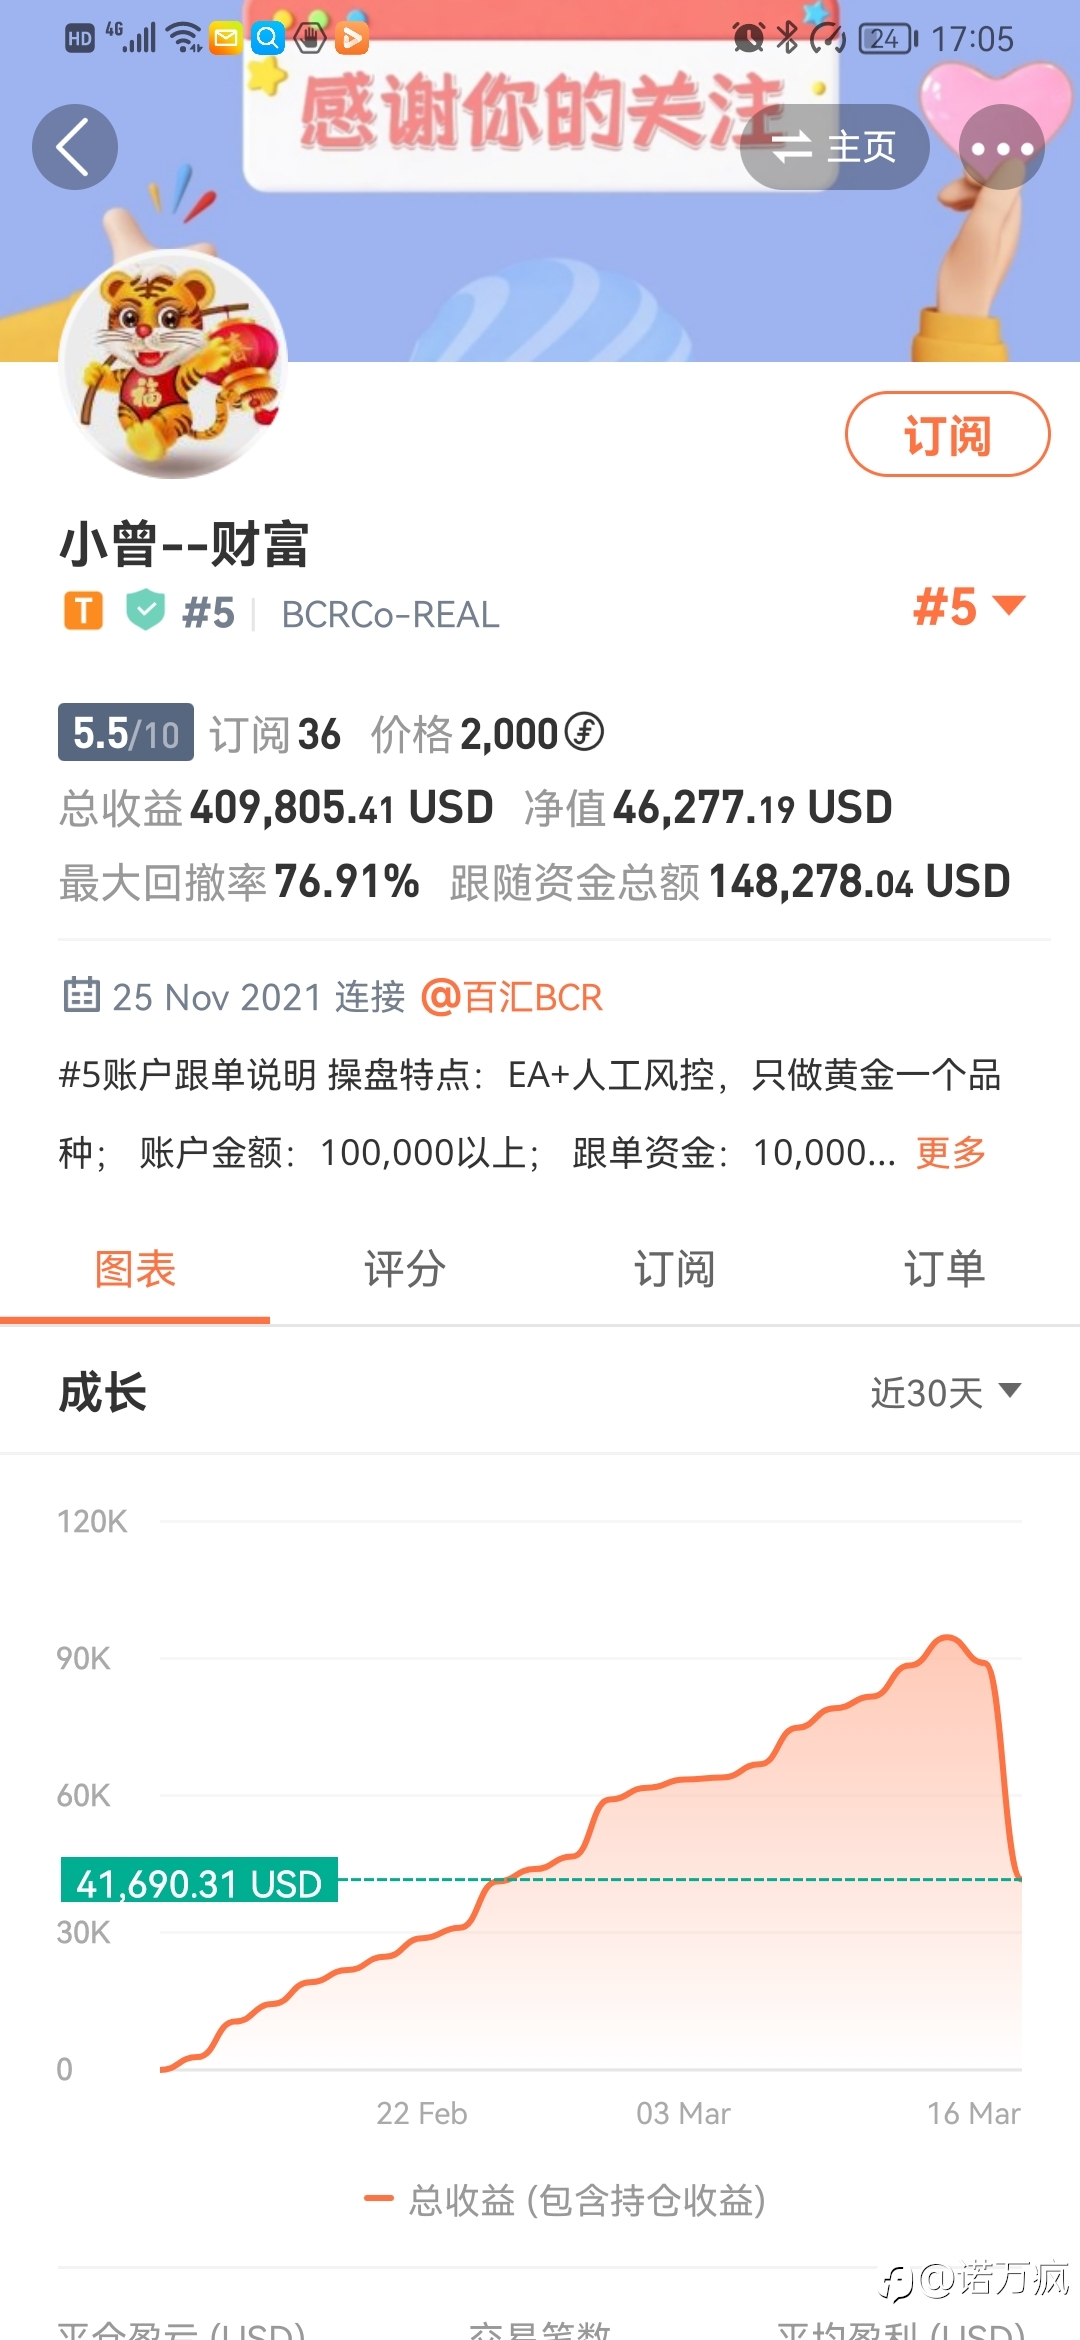Viewport: 1080px width, 2340px height.
Task: Switch to the 订单 orders tab
Action: (x=945, y=1270)
